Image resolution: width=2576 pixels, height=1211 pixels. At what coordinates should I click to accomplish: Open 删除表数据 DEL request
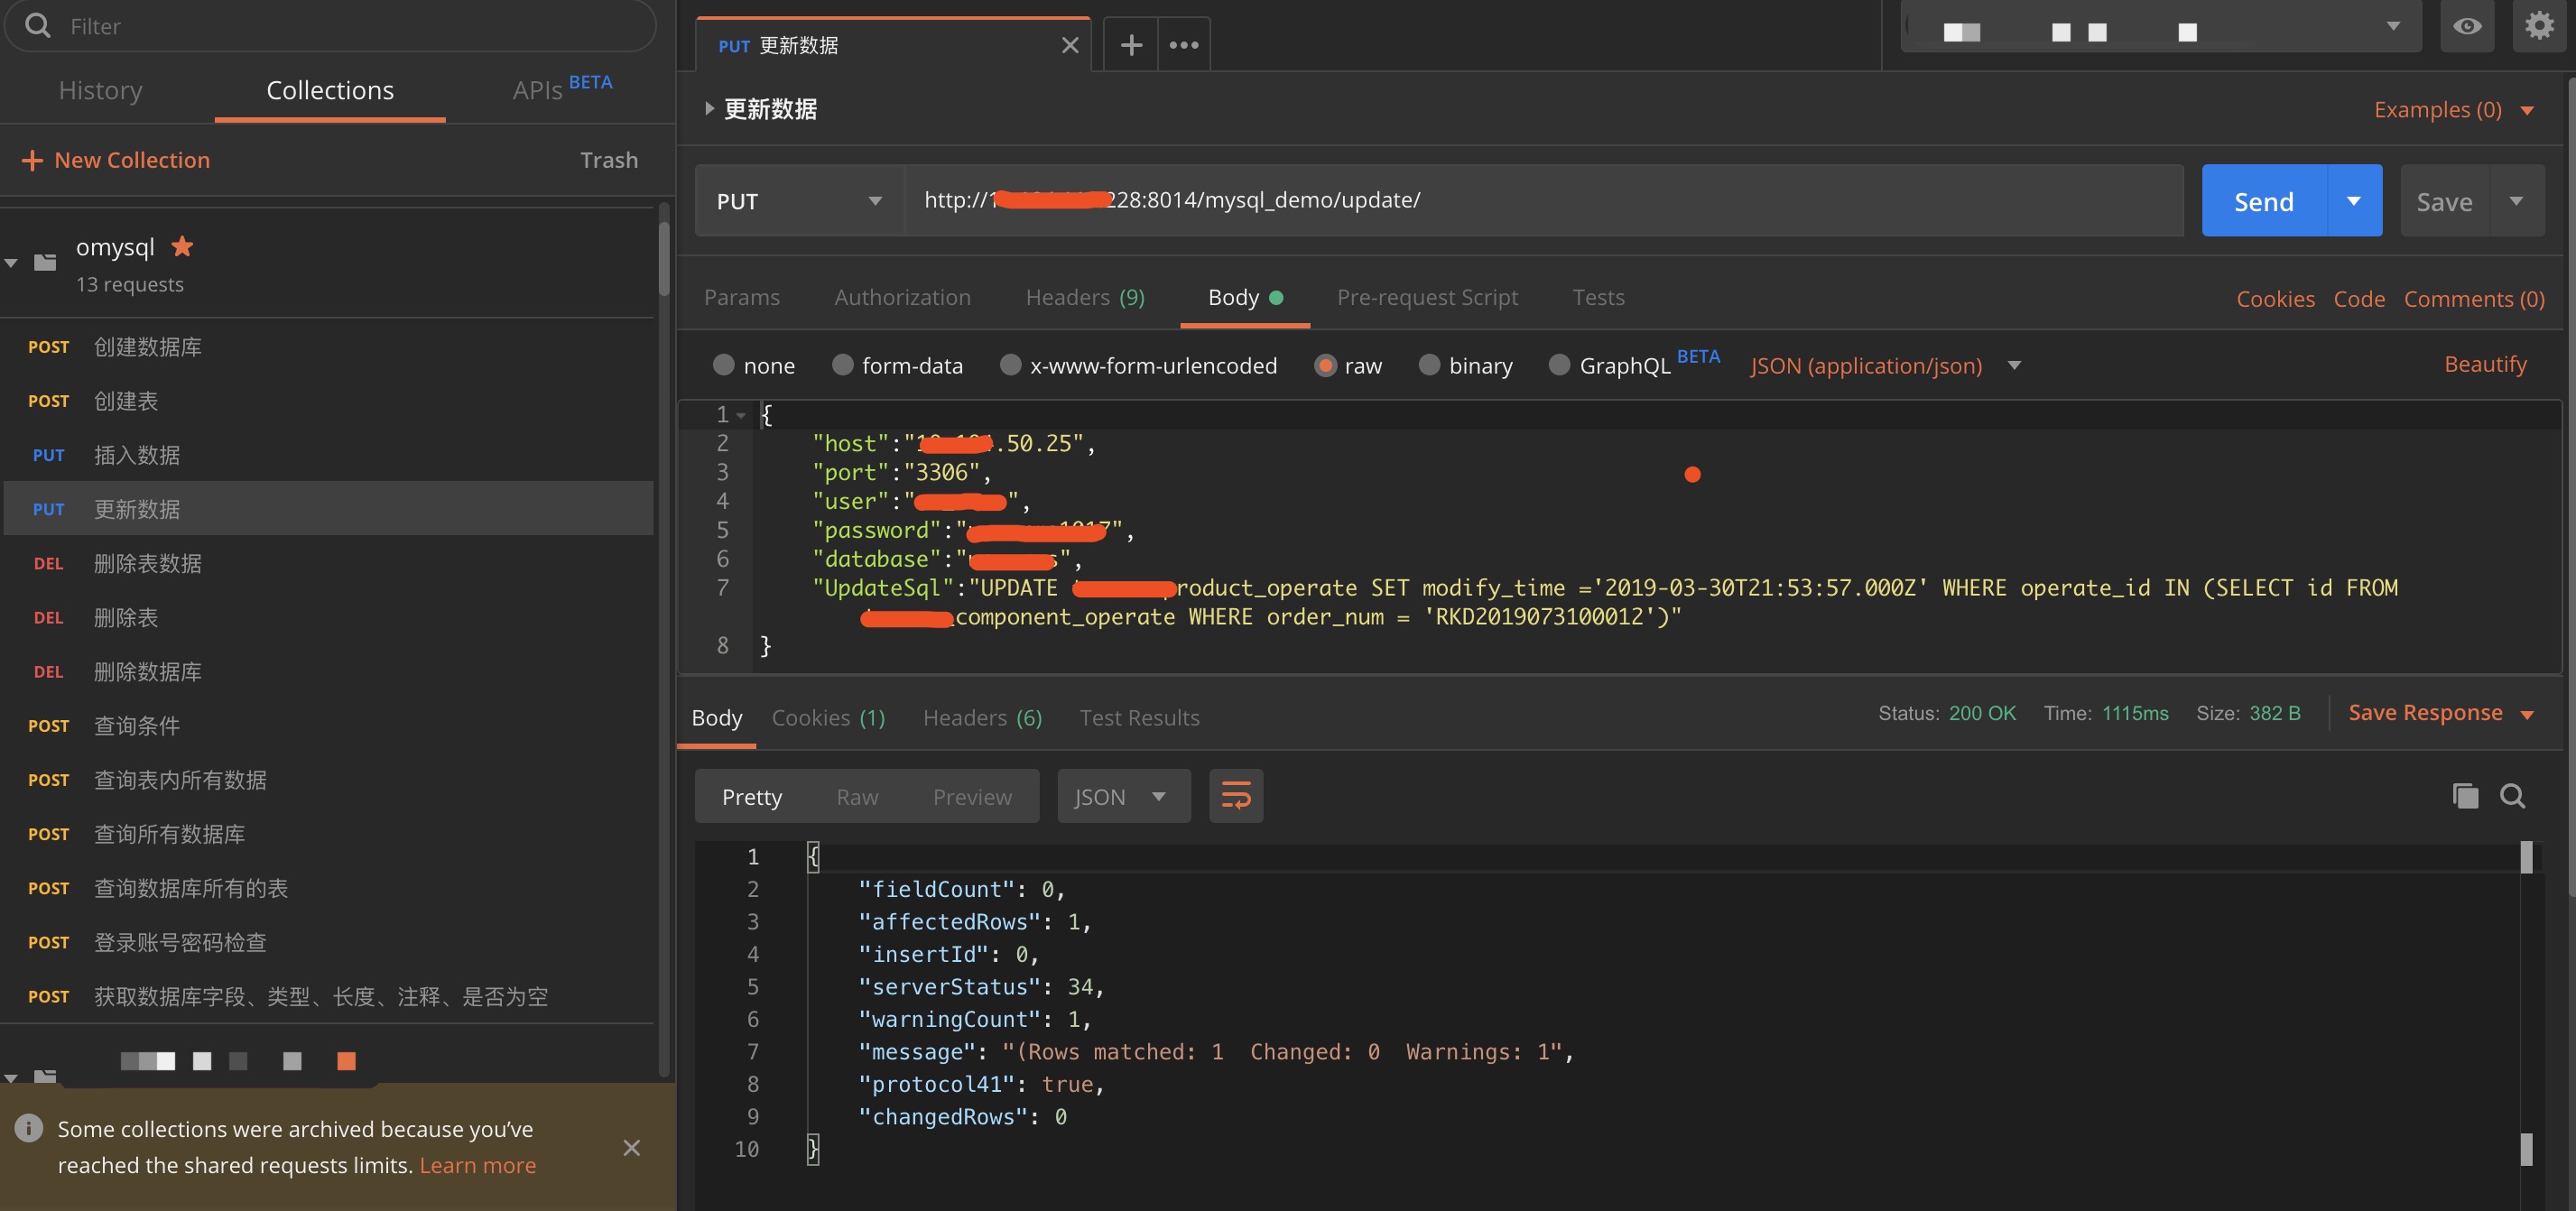(x=328, y=563)
